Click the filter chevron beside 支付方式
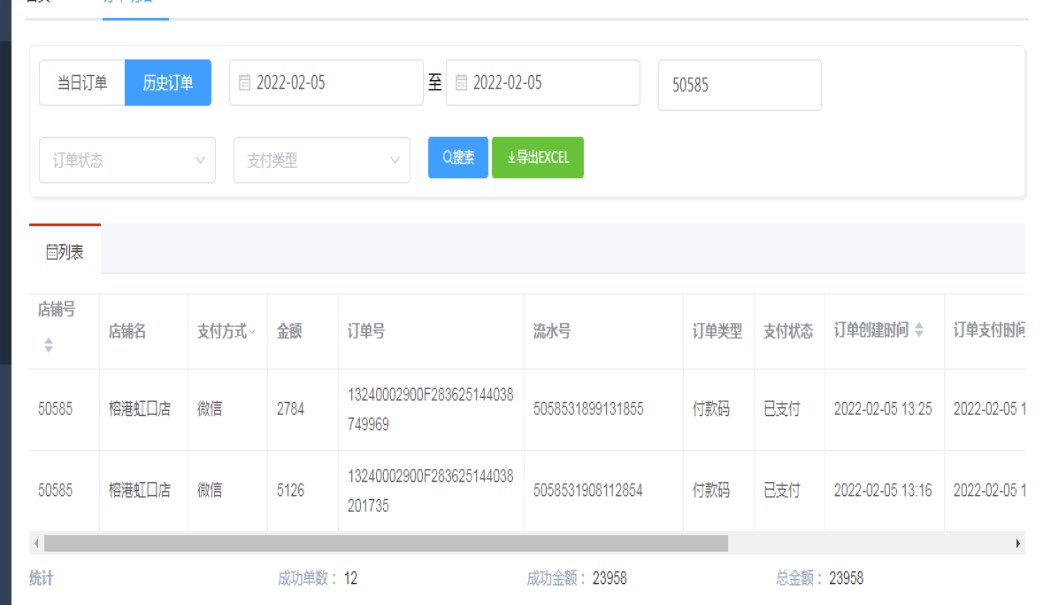Viewport: 1043px width, 605px height. pyautogui.click(x=252, y=332)
